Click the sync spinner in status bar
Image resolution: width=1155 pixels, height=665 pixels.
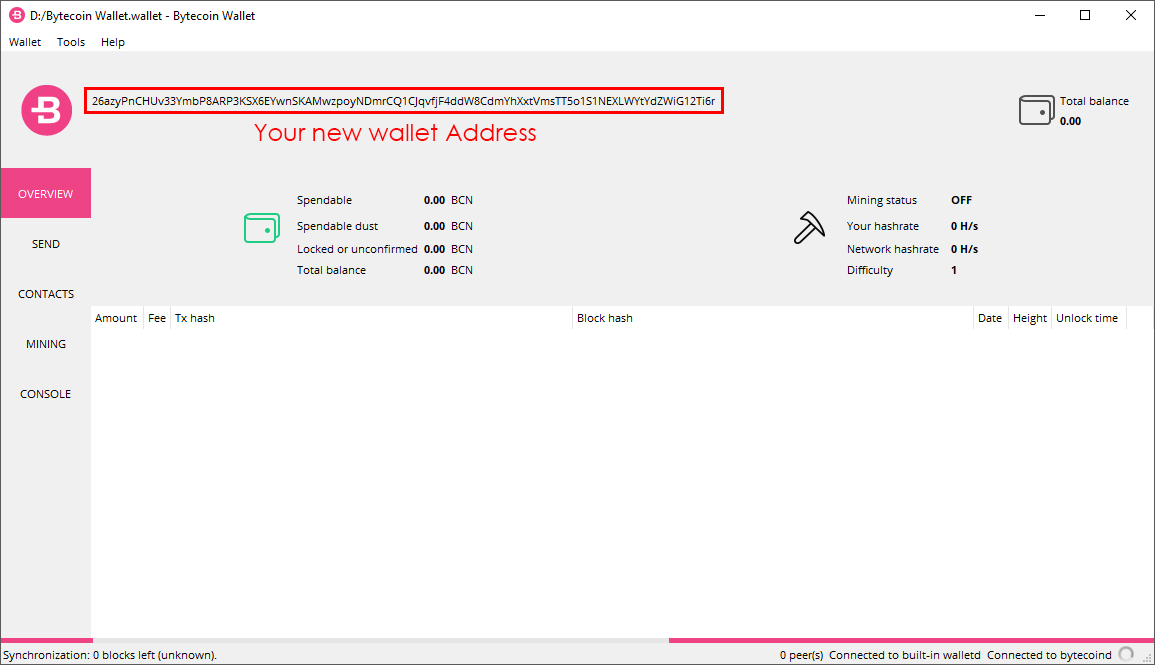(x=1126, y=654)
